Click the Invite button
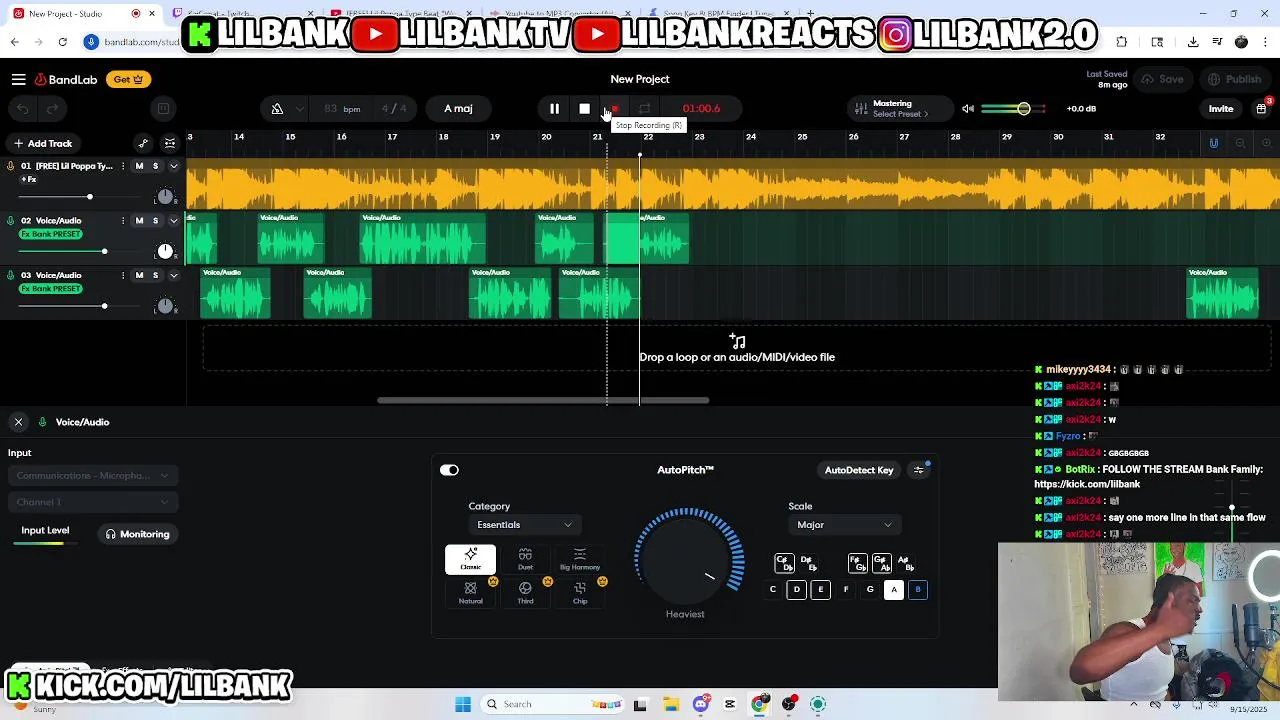This screenshot has width=1280, height=720. [x=1221, y=108]
